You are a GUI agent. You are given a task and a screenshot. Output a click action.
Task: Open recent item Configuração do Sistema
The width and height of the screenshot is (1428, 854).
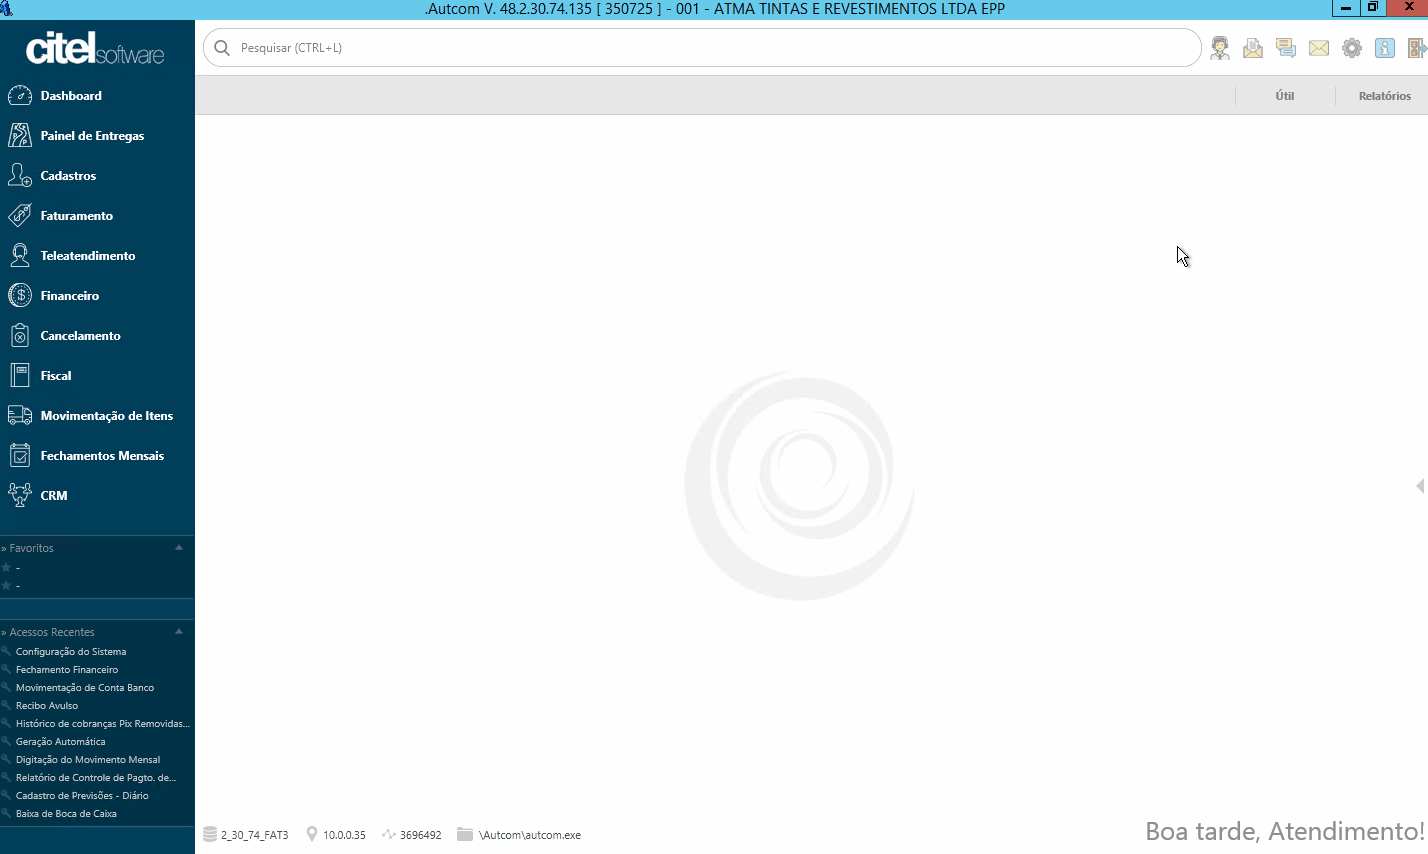[x=71, y=651]
